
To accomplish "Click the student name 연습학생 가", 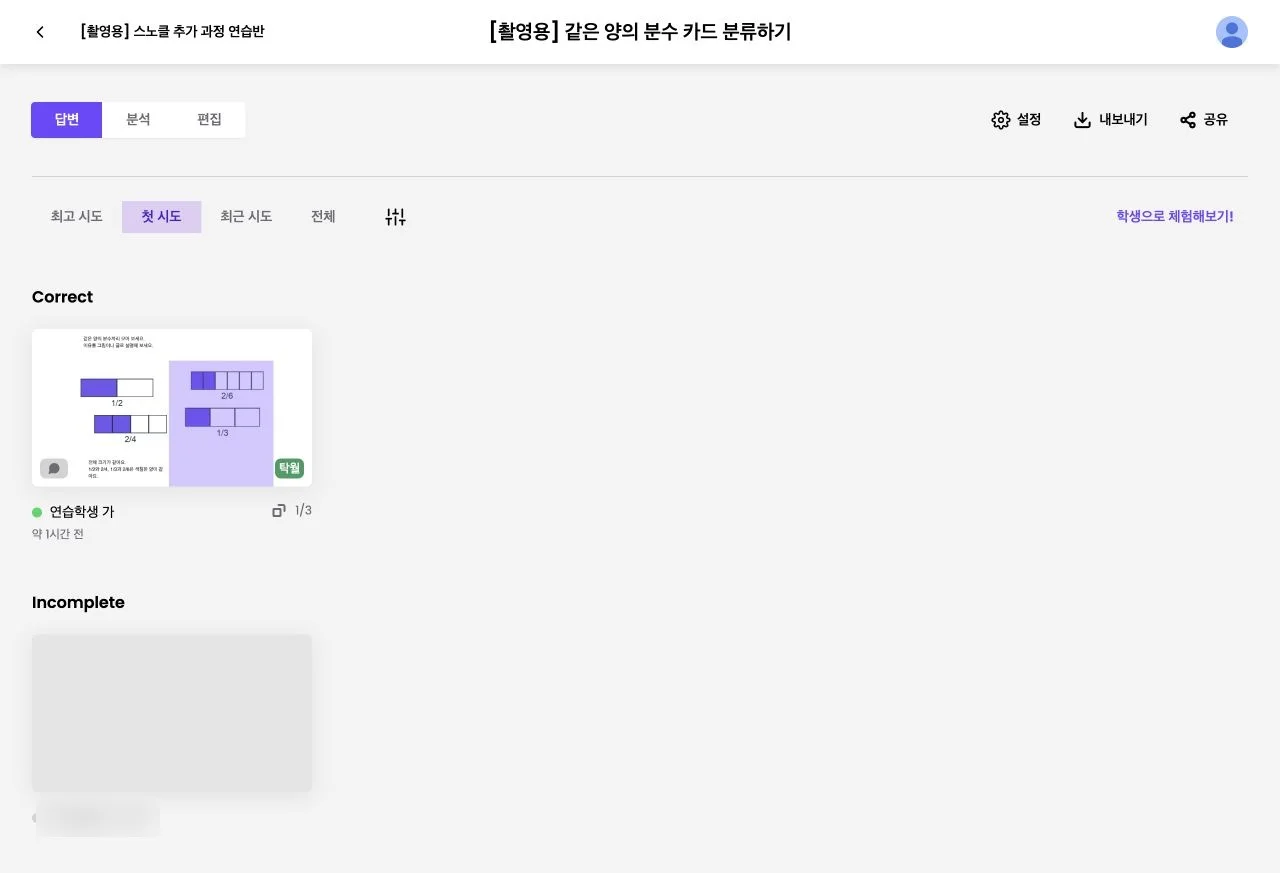I will click(82, 512).
